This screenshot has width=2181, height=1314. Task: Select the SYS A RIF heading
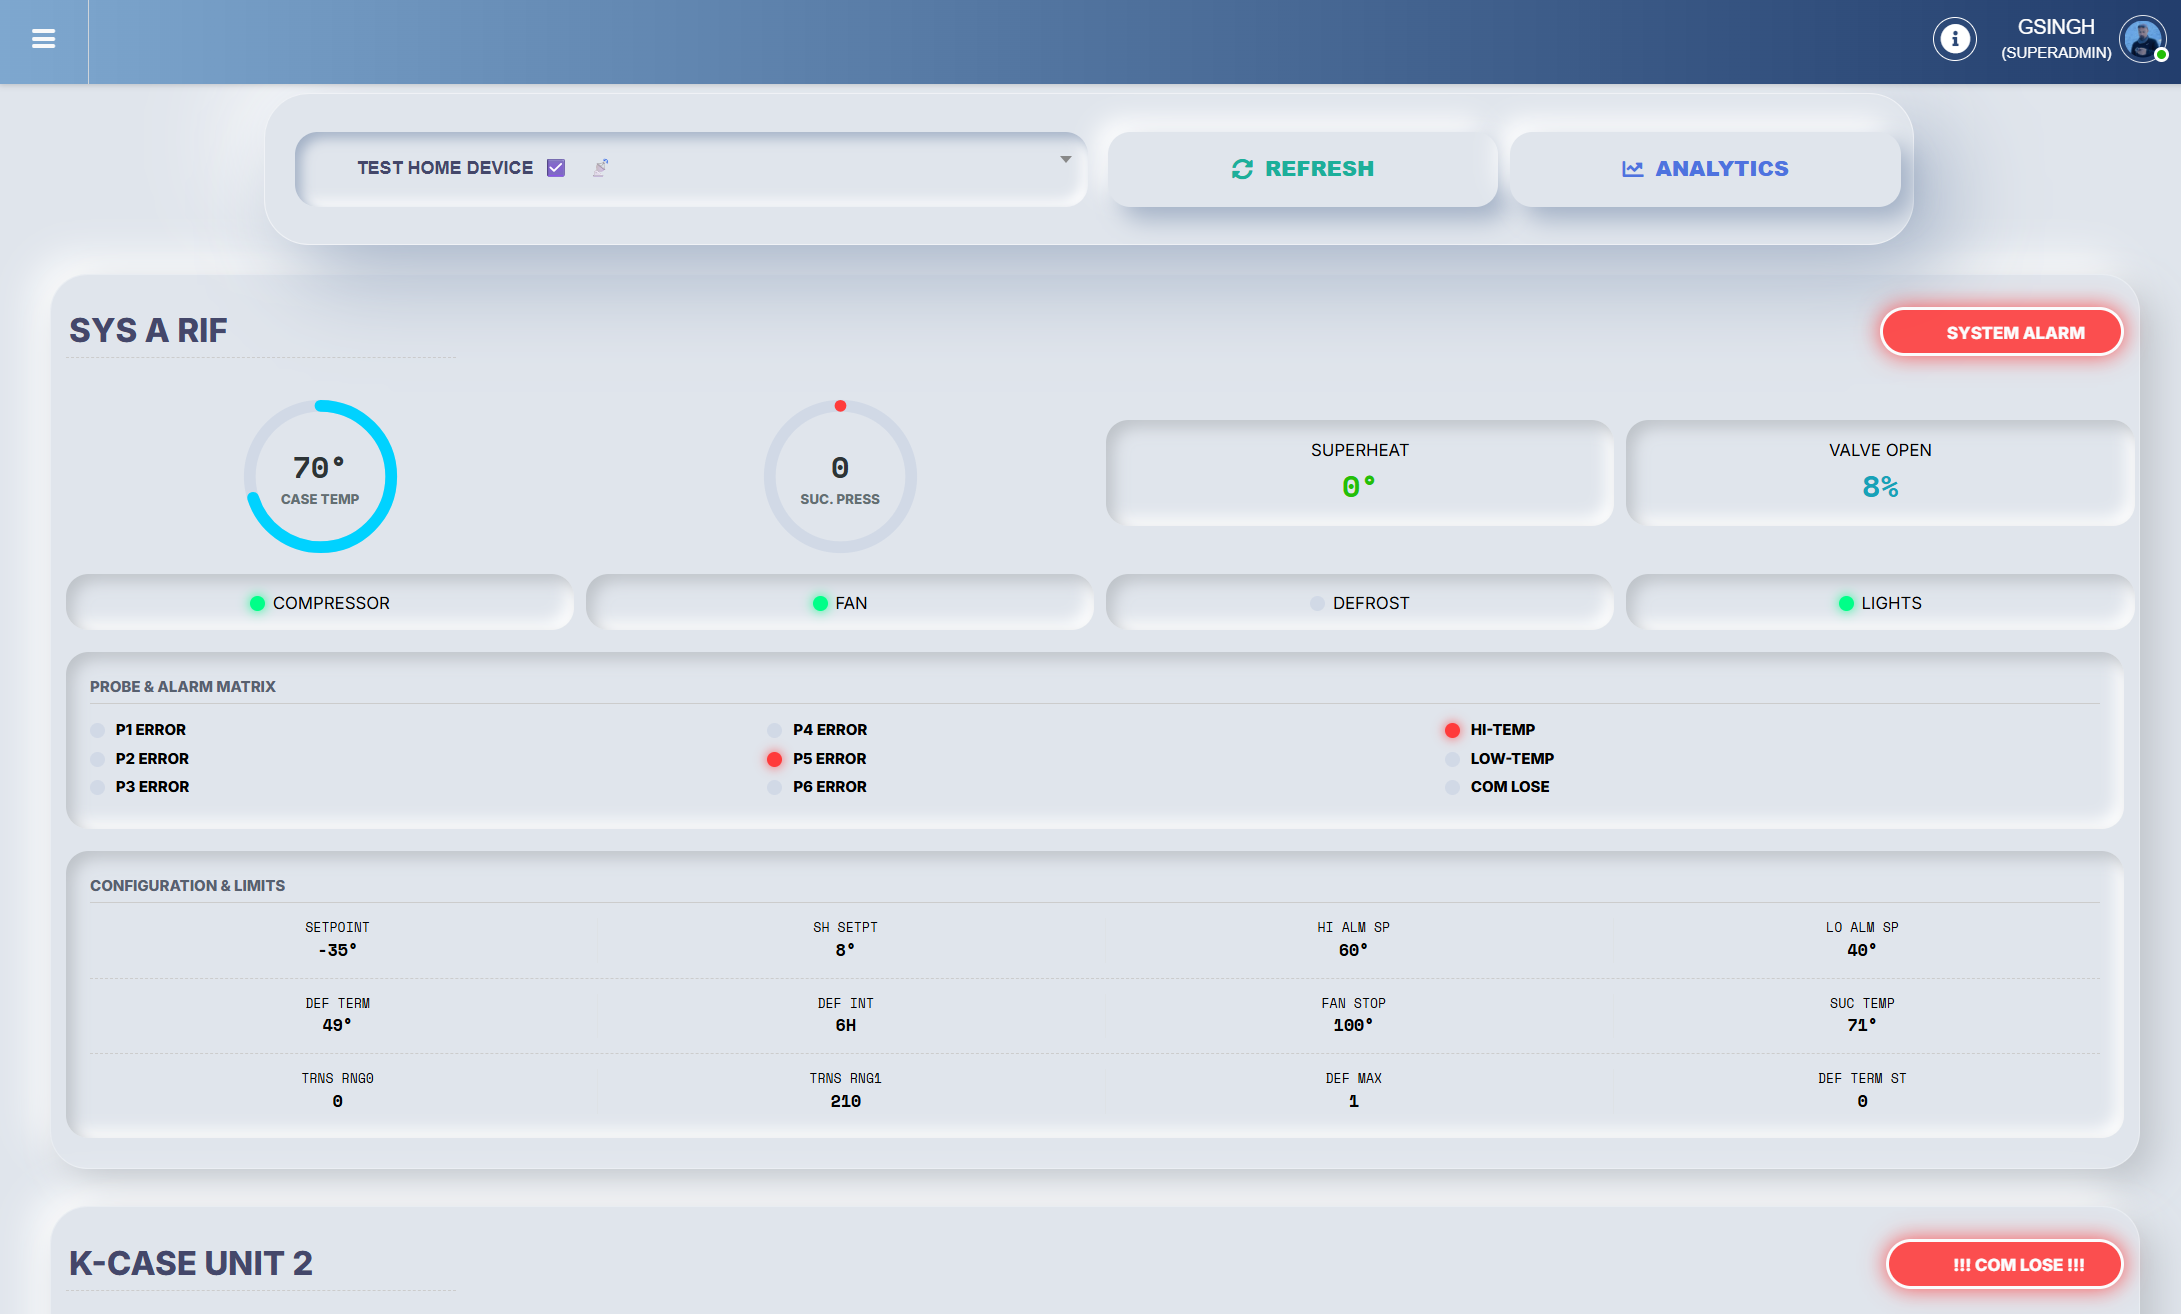147,330
